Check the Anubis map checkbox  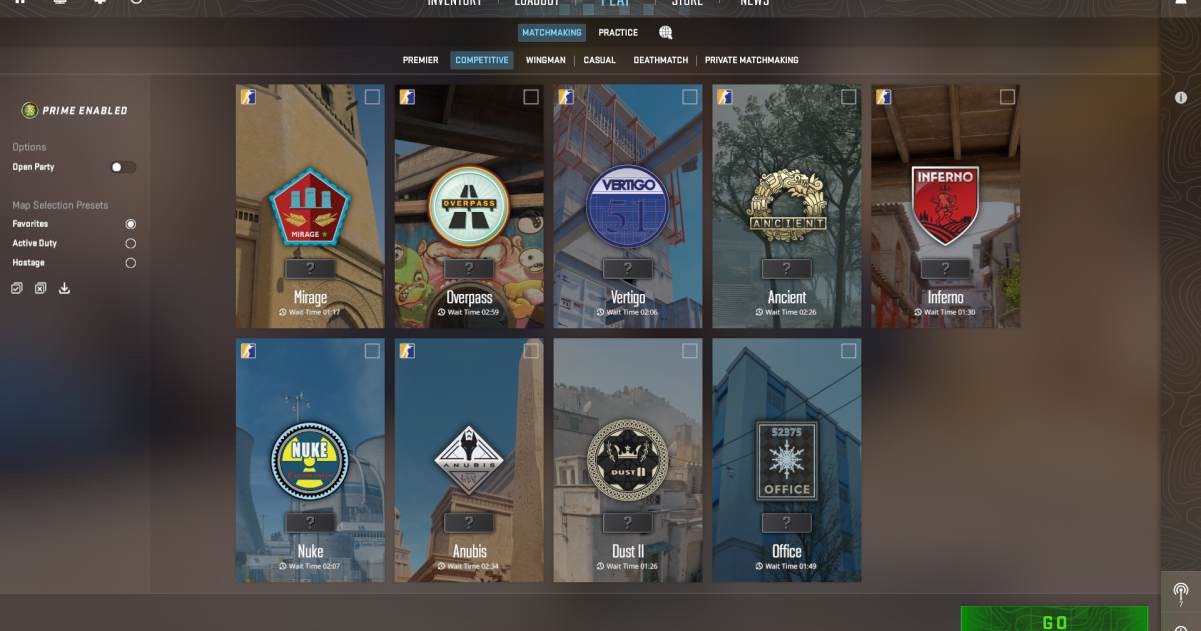[x=531, y=351]
